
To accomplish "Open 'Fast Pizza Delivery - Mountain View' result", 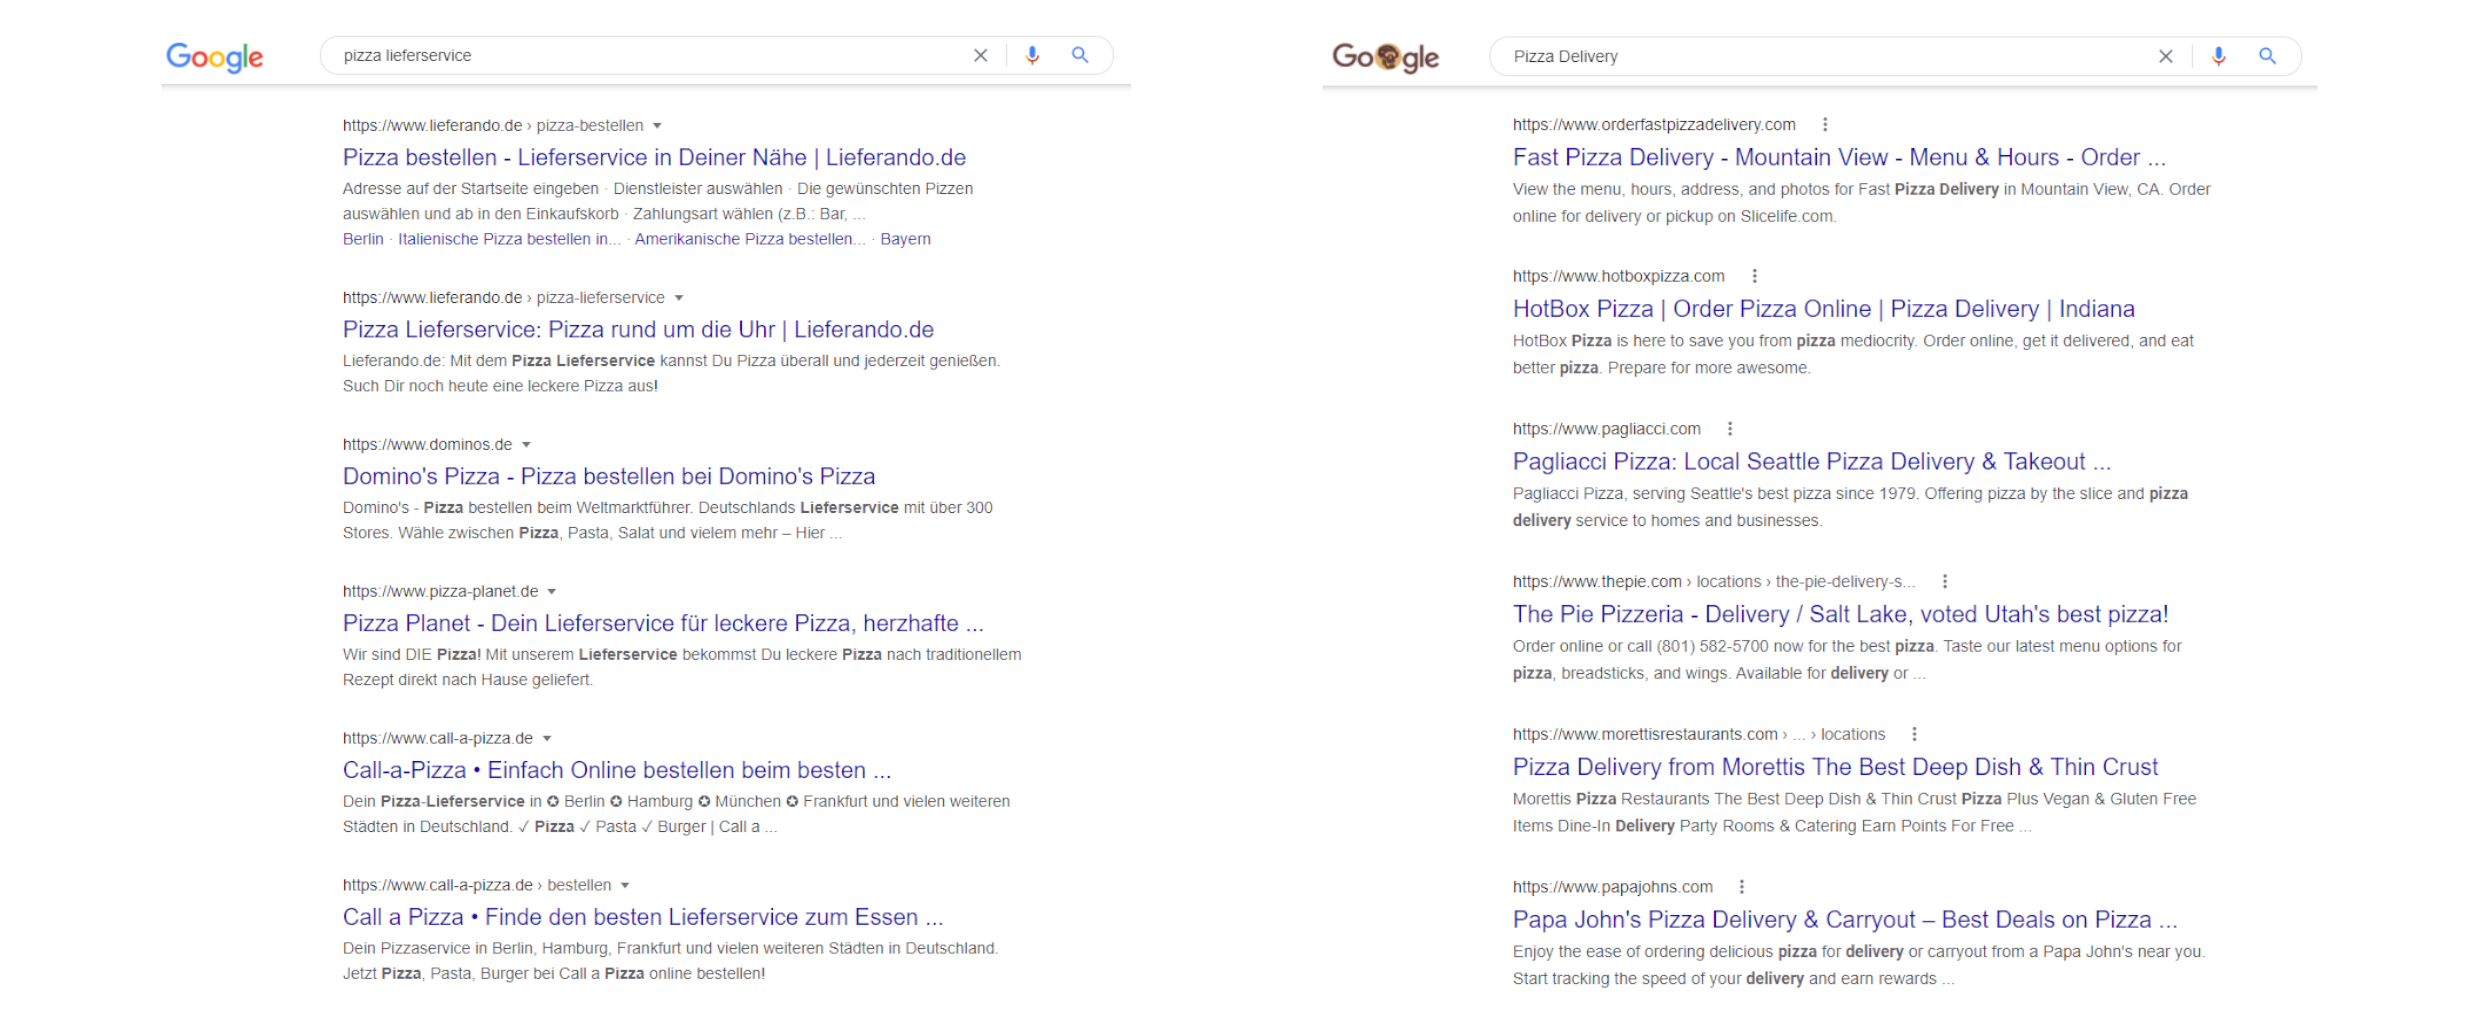I will tap(1839, 158).
